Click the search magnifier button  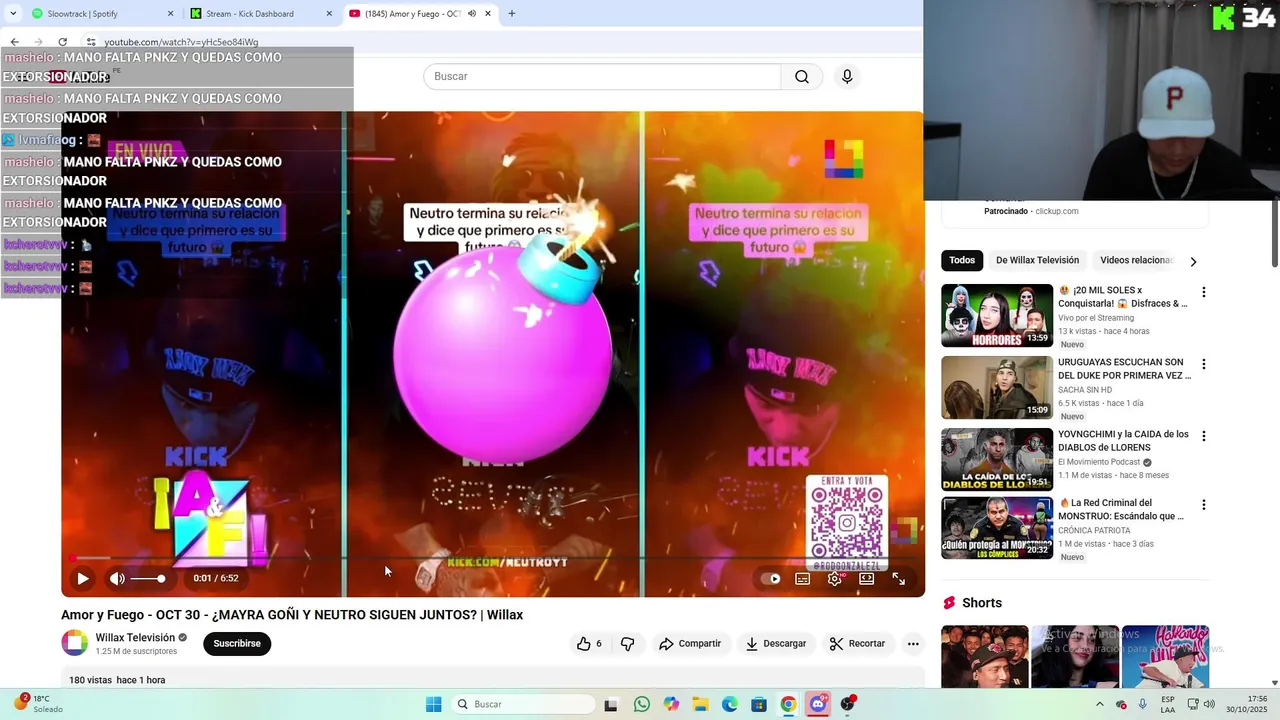pyautogui.click(x=802, y=76)
